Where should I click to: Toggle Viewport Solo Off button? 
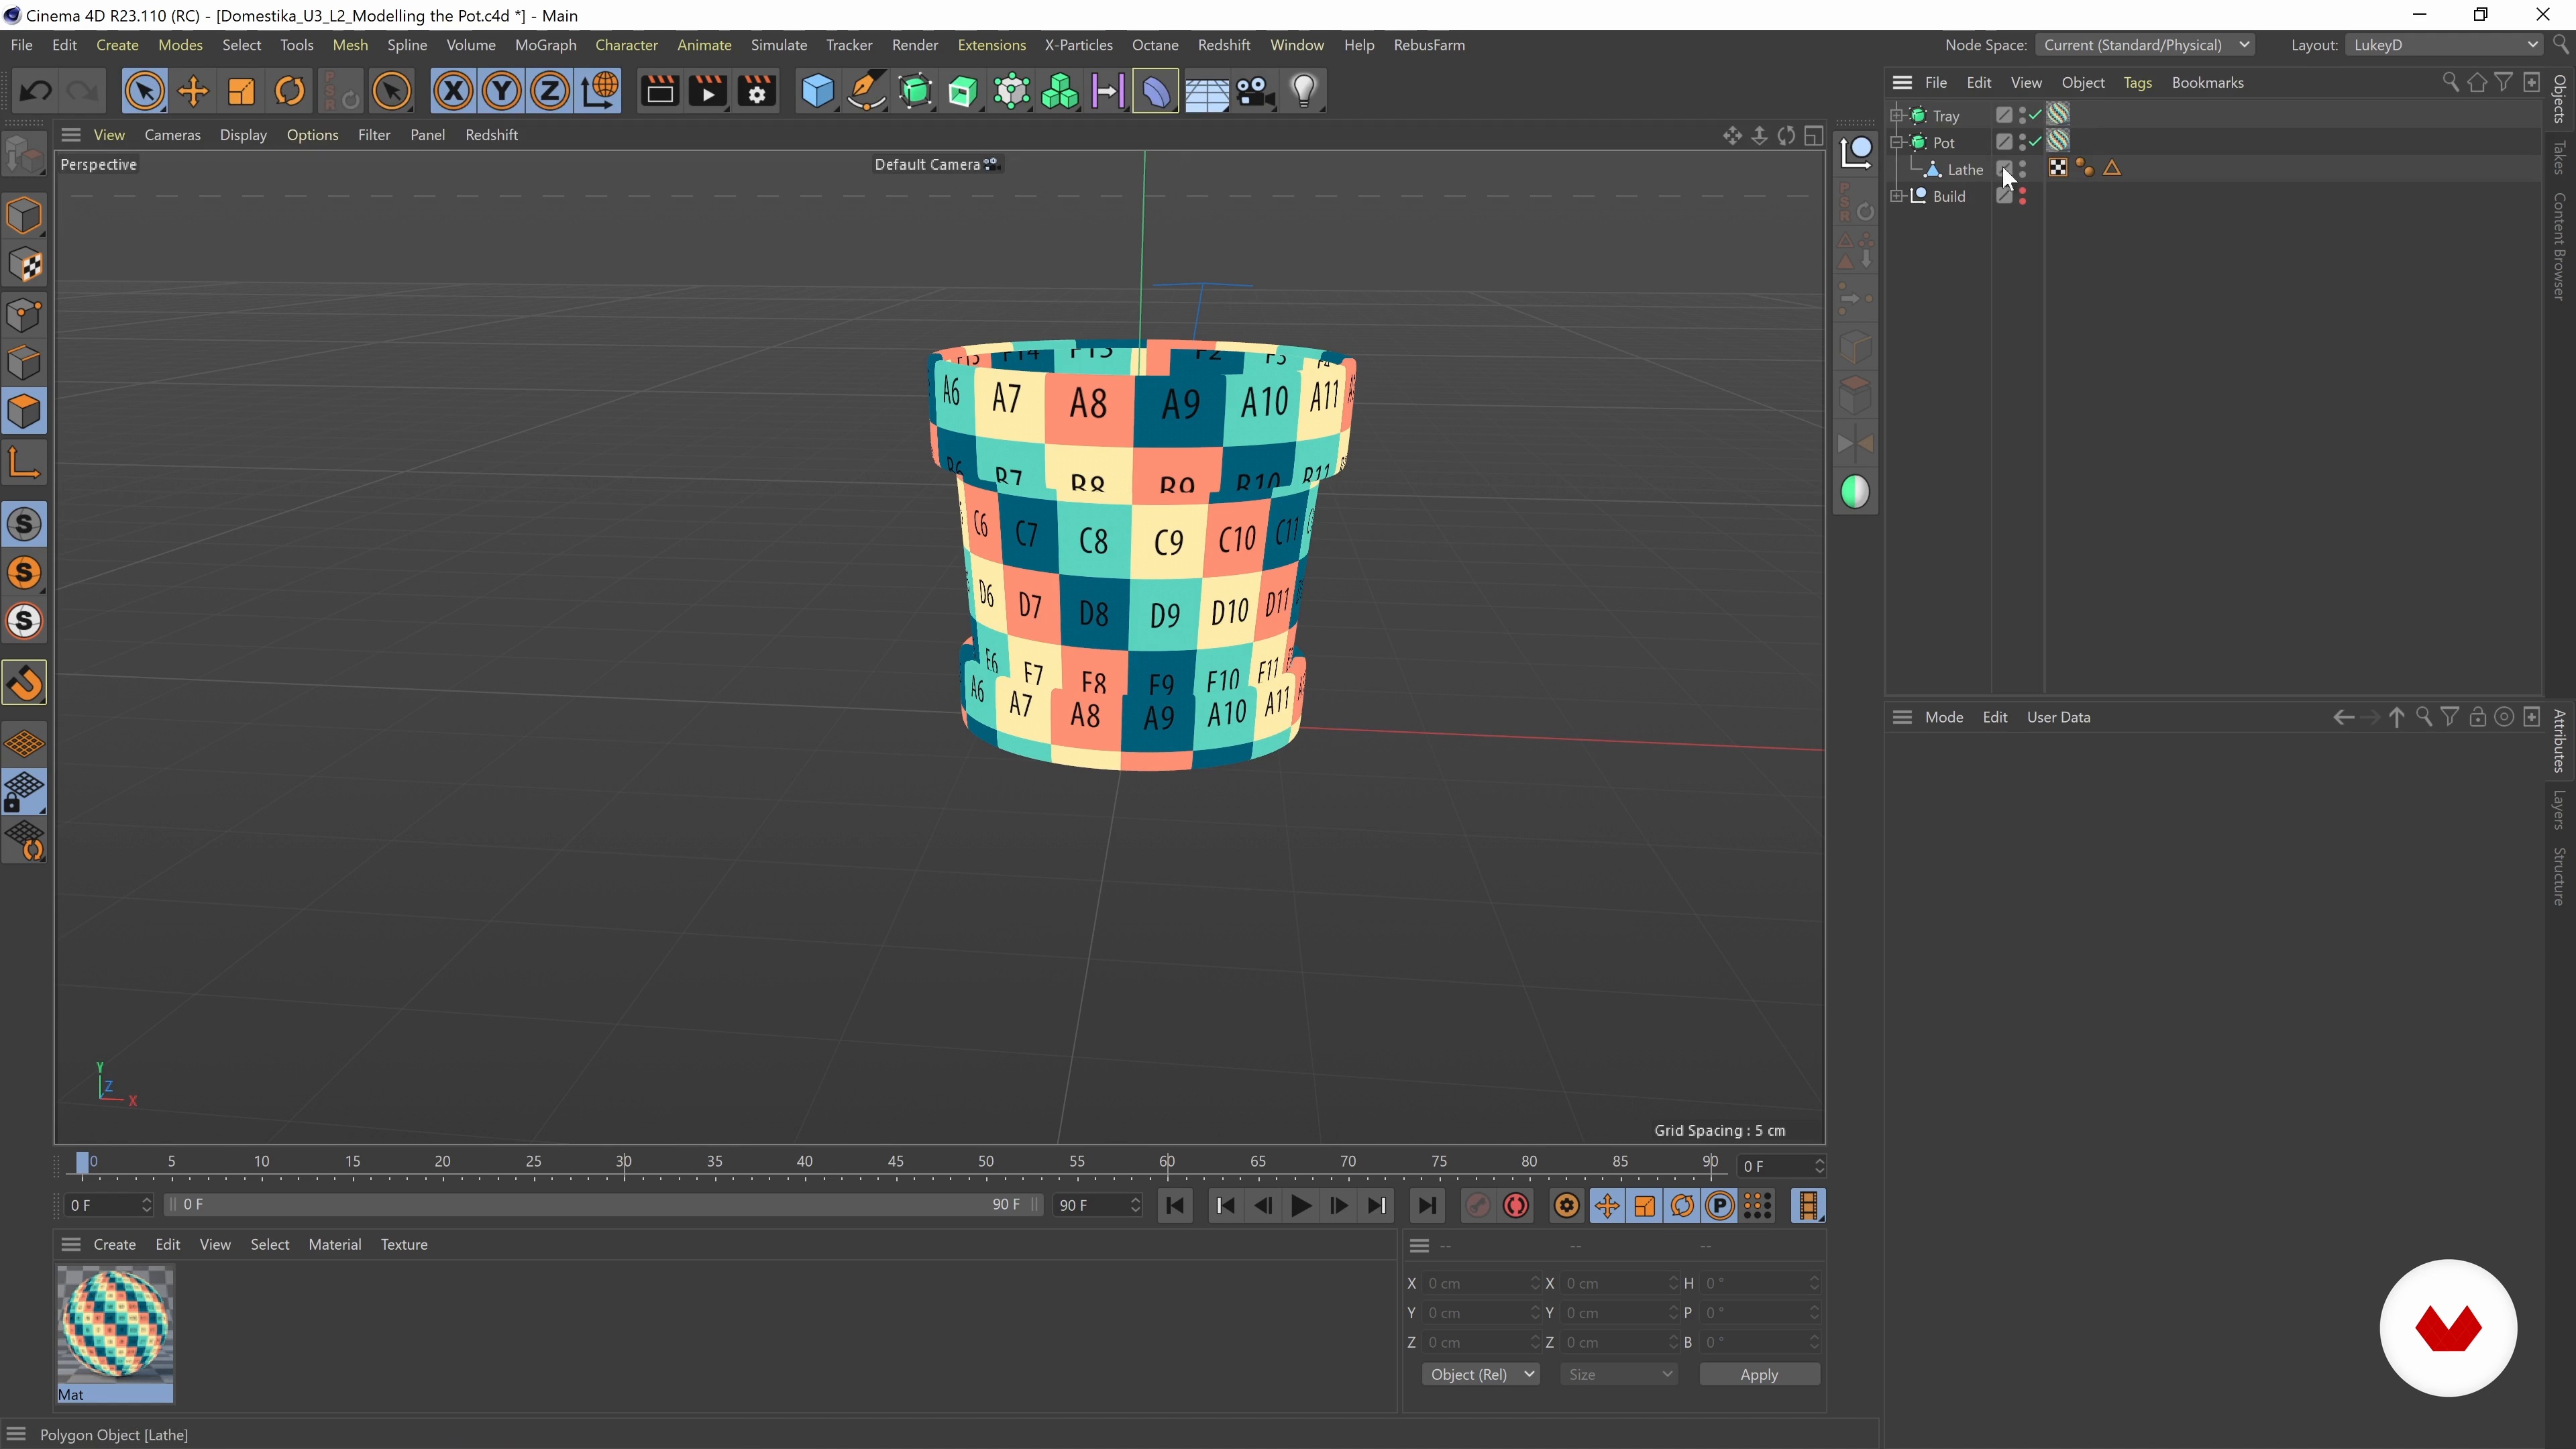pyautogui.click(x=24, y=525)
